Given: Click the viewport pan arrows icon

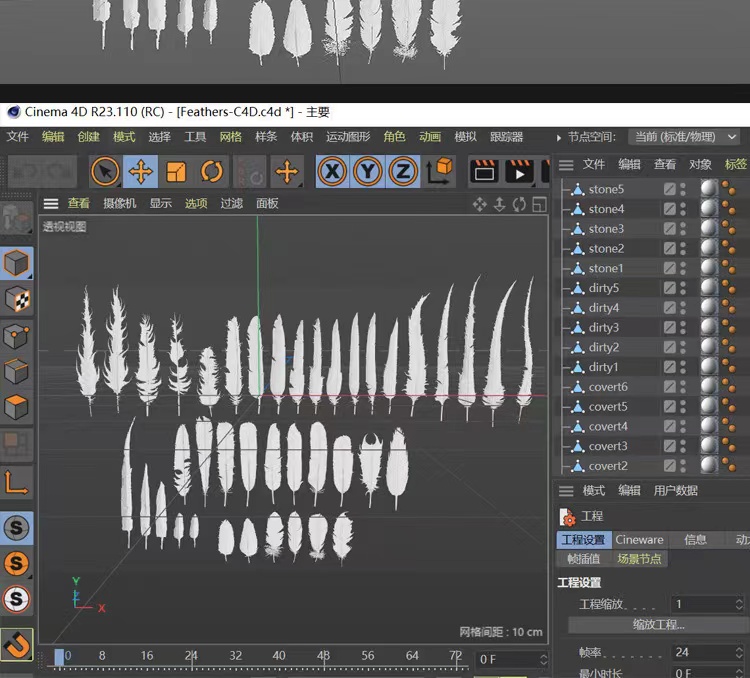Looking at the screenshot, I should [x=479, y=204].
